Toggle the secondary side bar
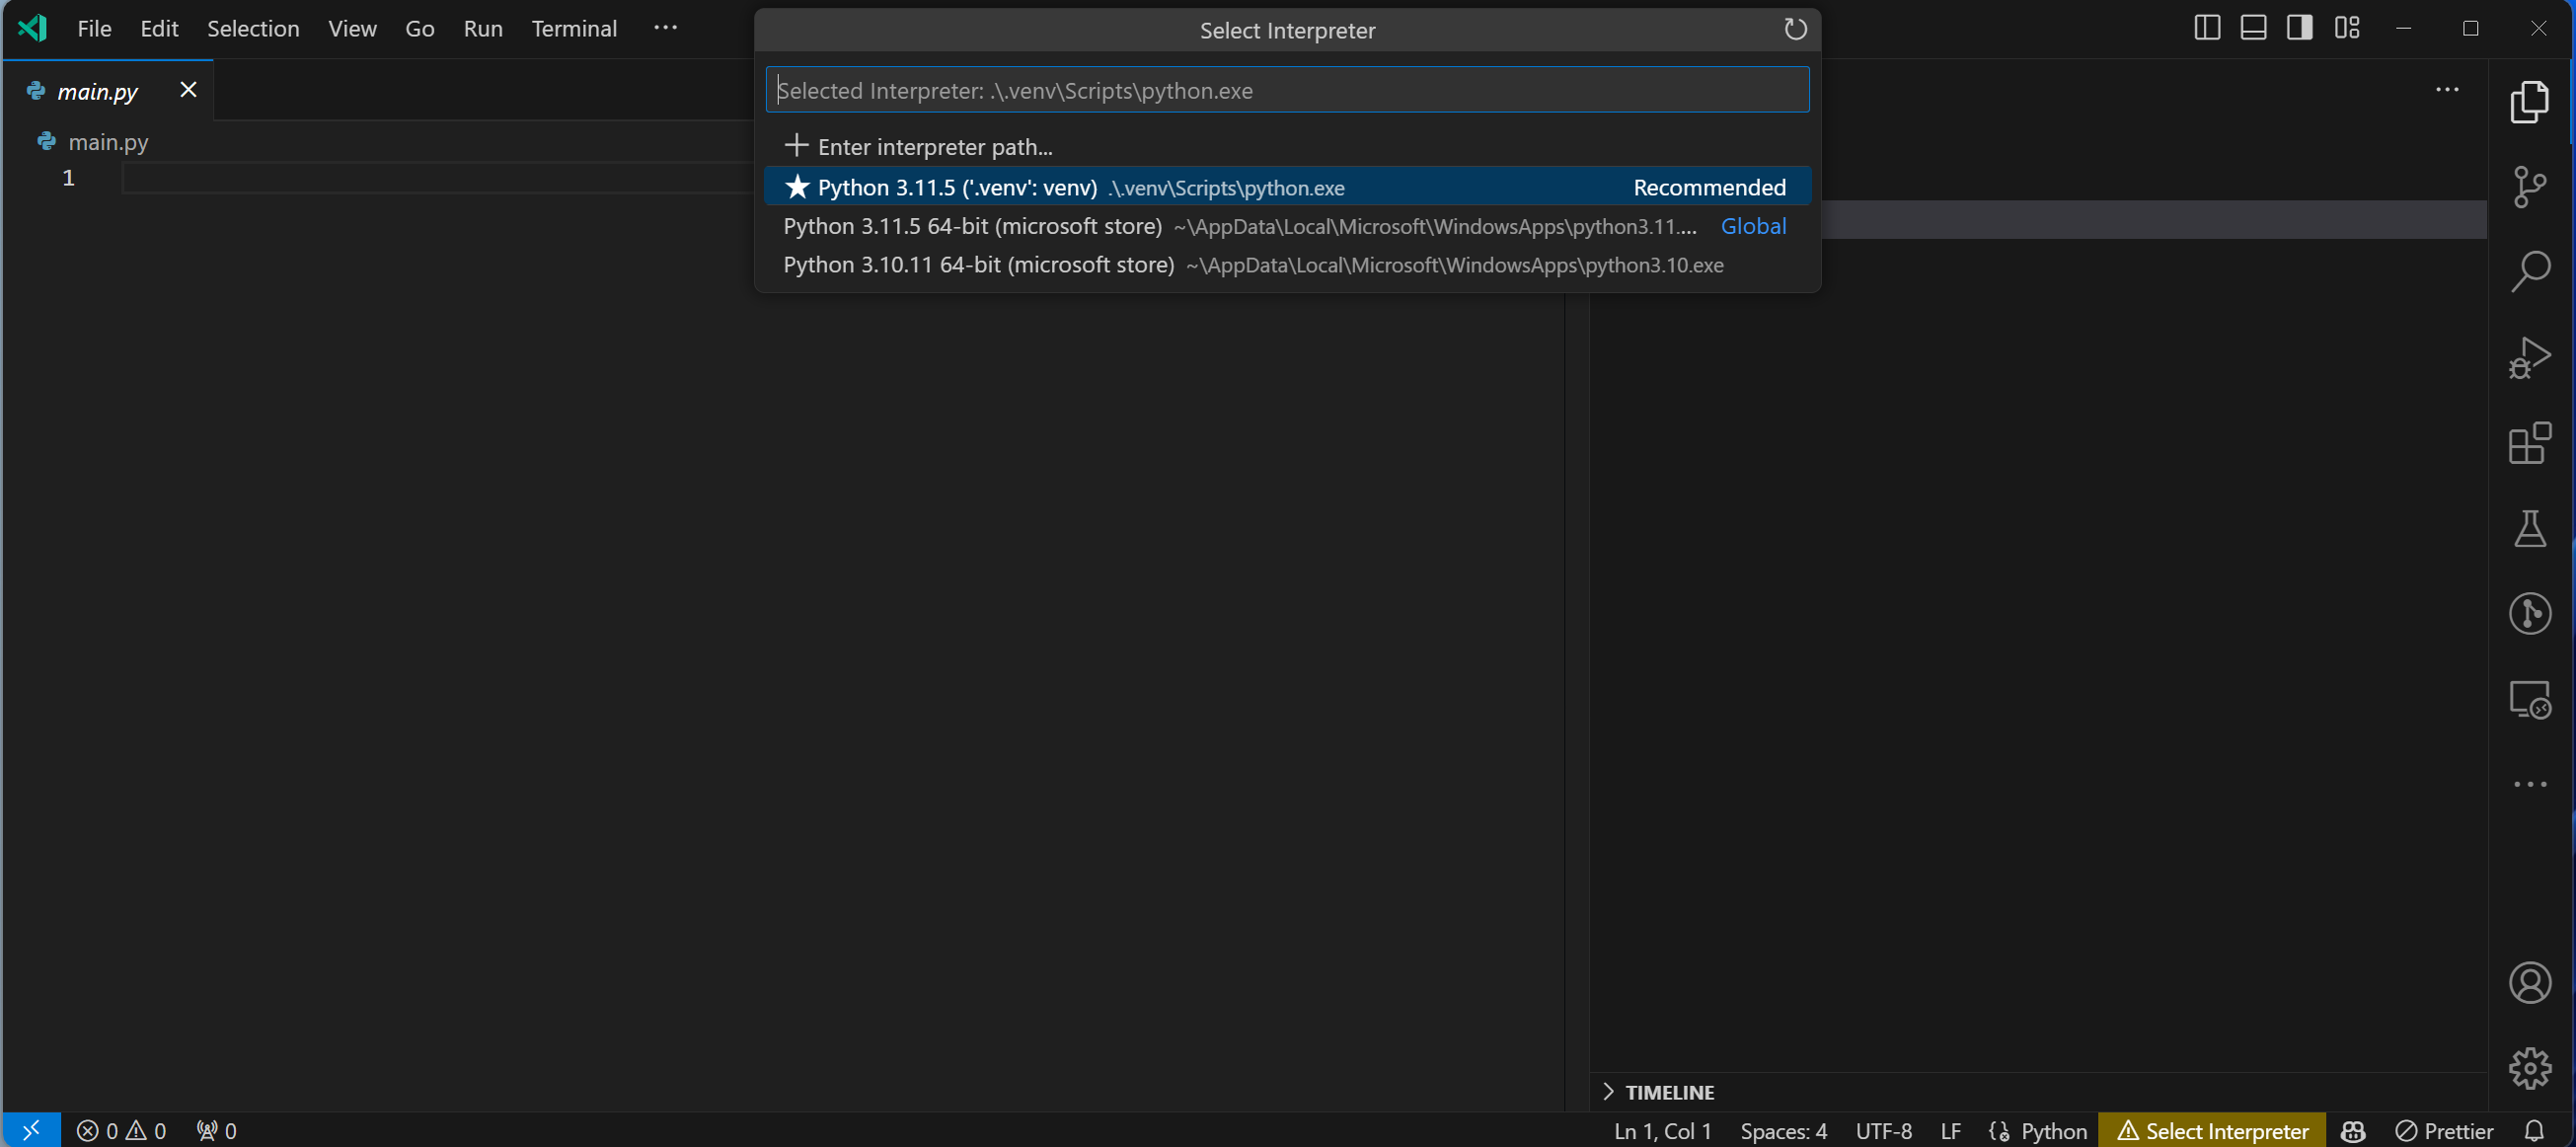Screen dimensions: 2576x1147 point(2300,27)
